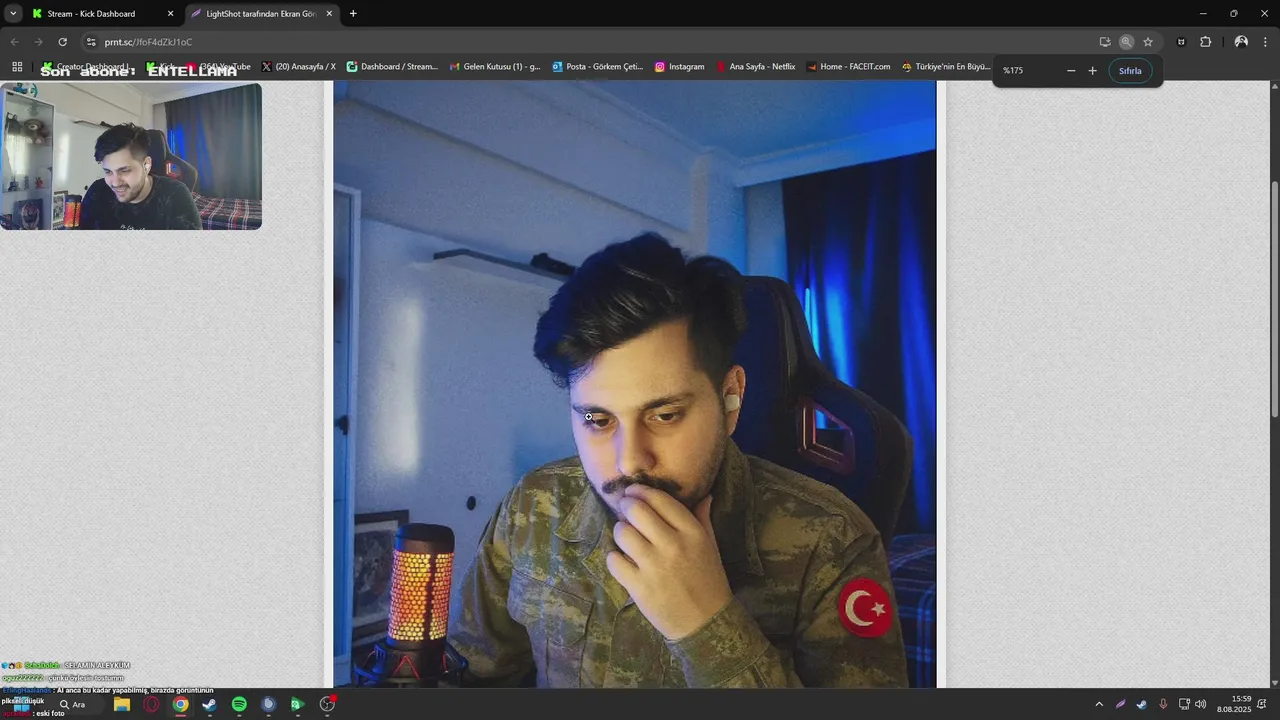The image size is (1280, 720).
Task: Open the Steam tray icon
Action: (1141, 704)
